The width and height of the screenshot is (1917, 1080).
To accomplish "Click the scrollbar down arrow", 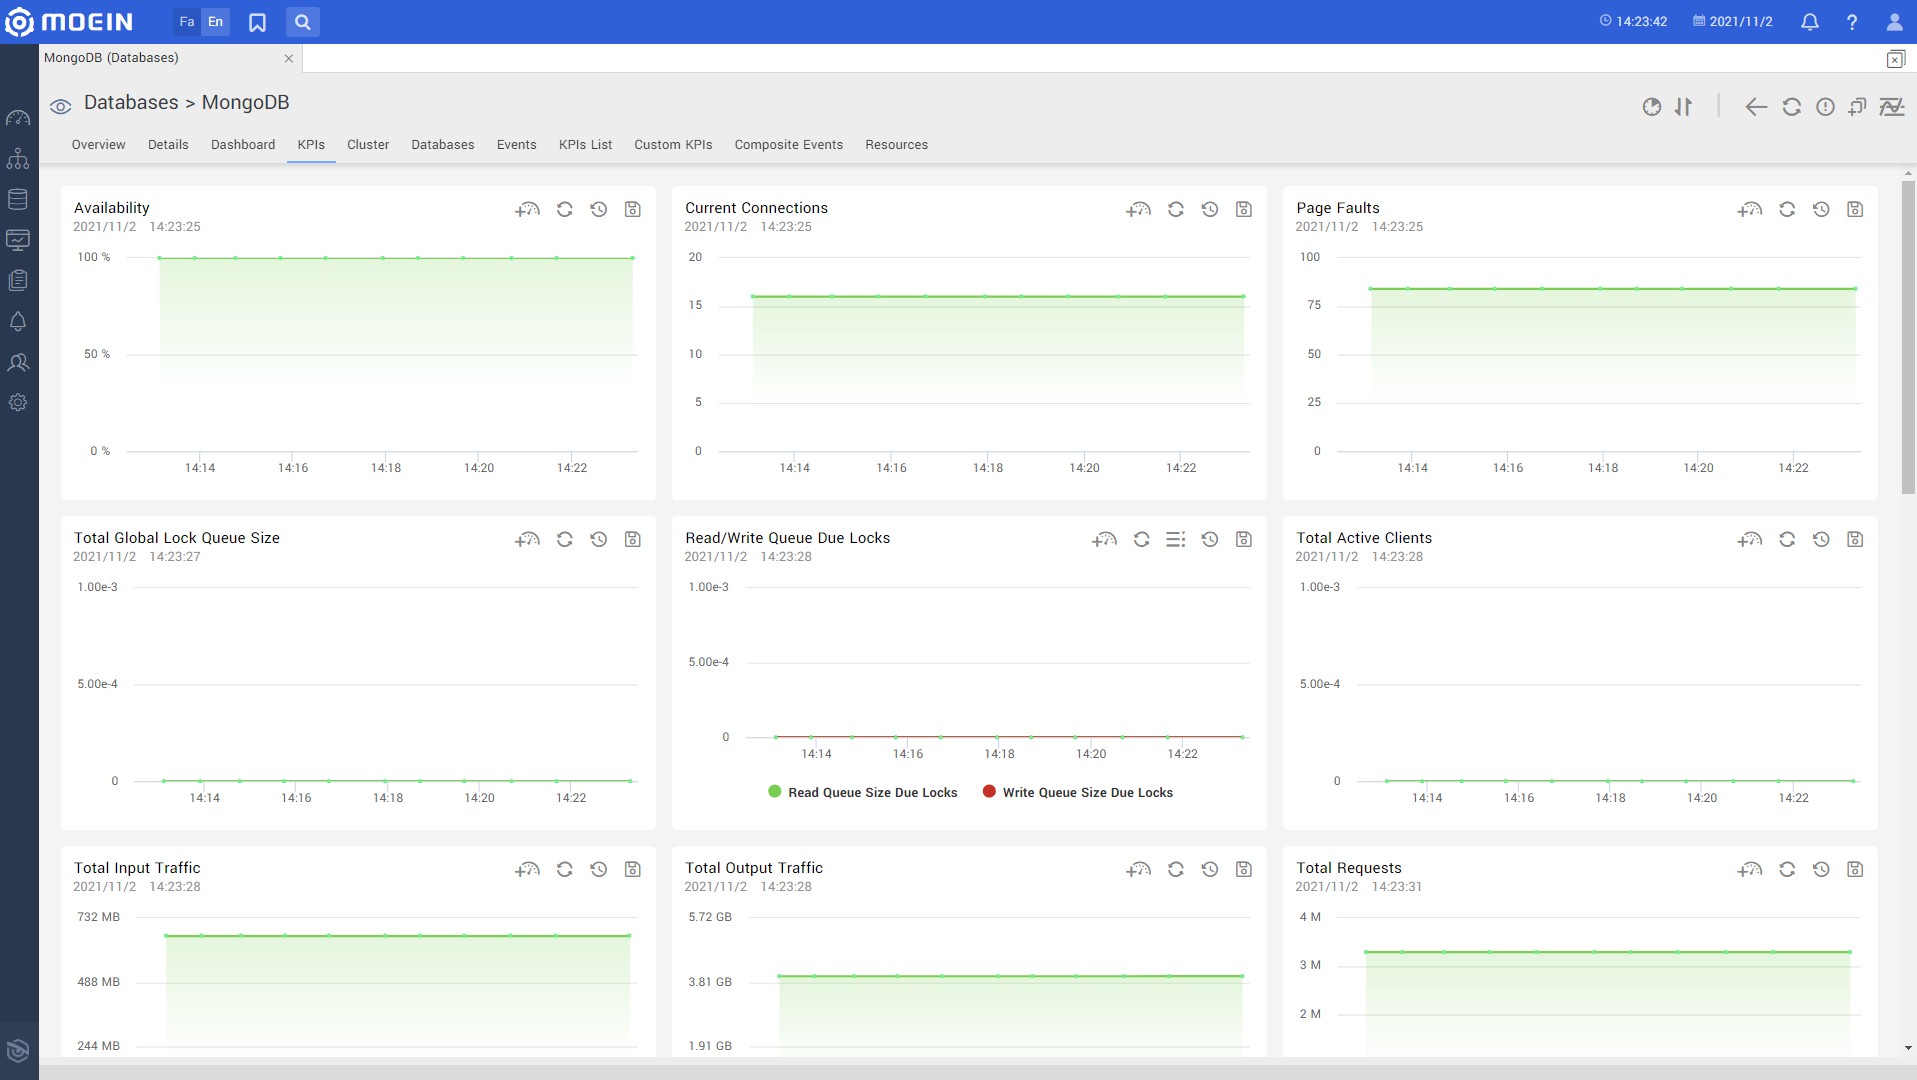I will click(x=1908, y=1048).
